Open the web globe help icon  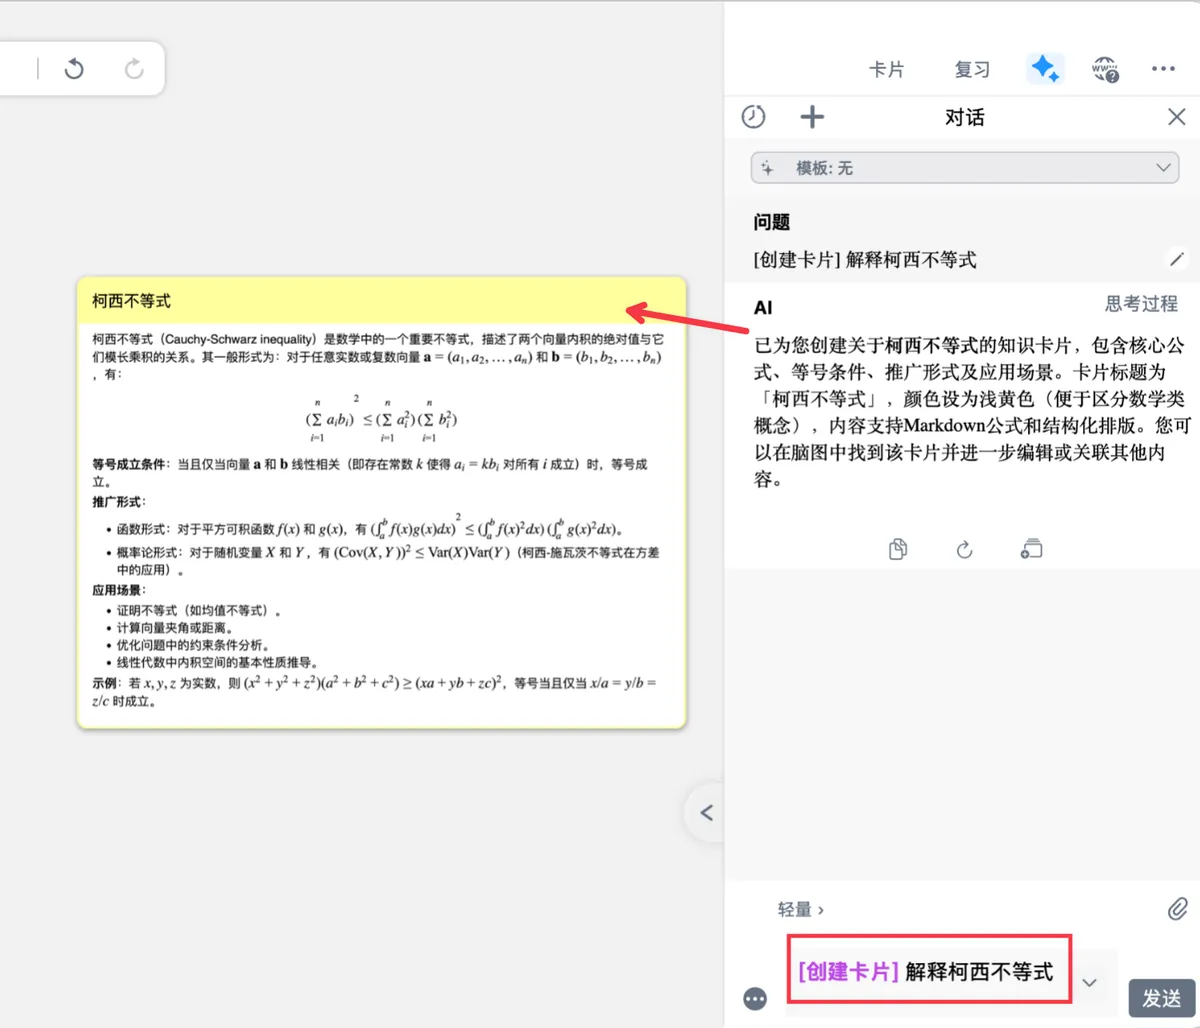click(1105, 69)
